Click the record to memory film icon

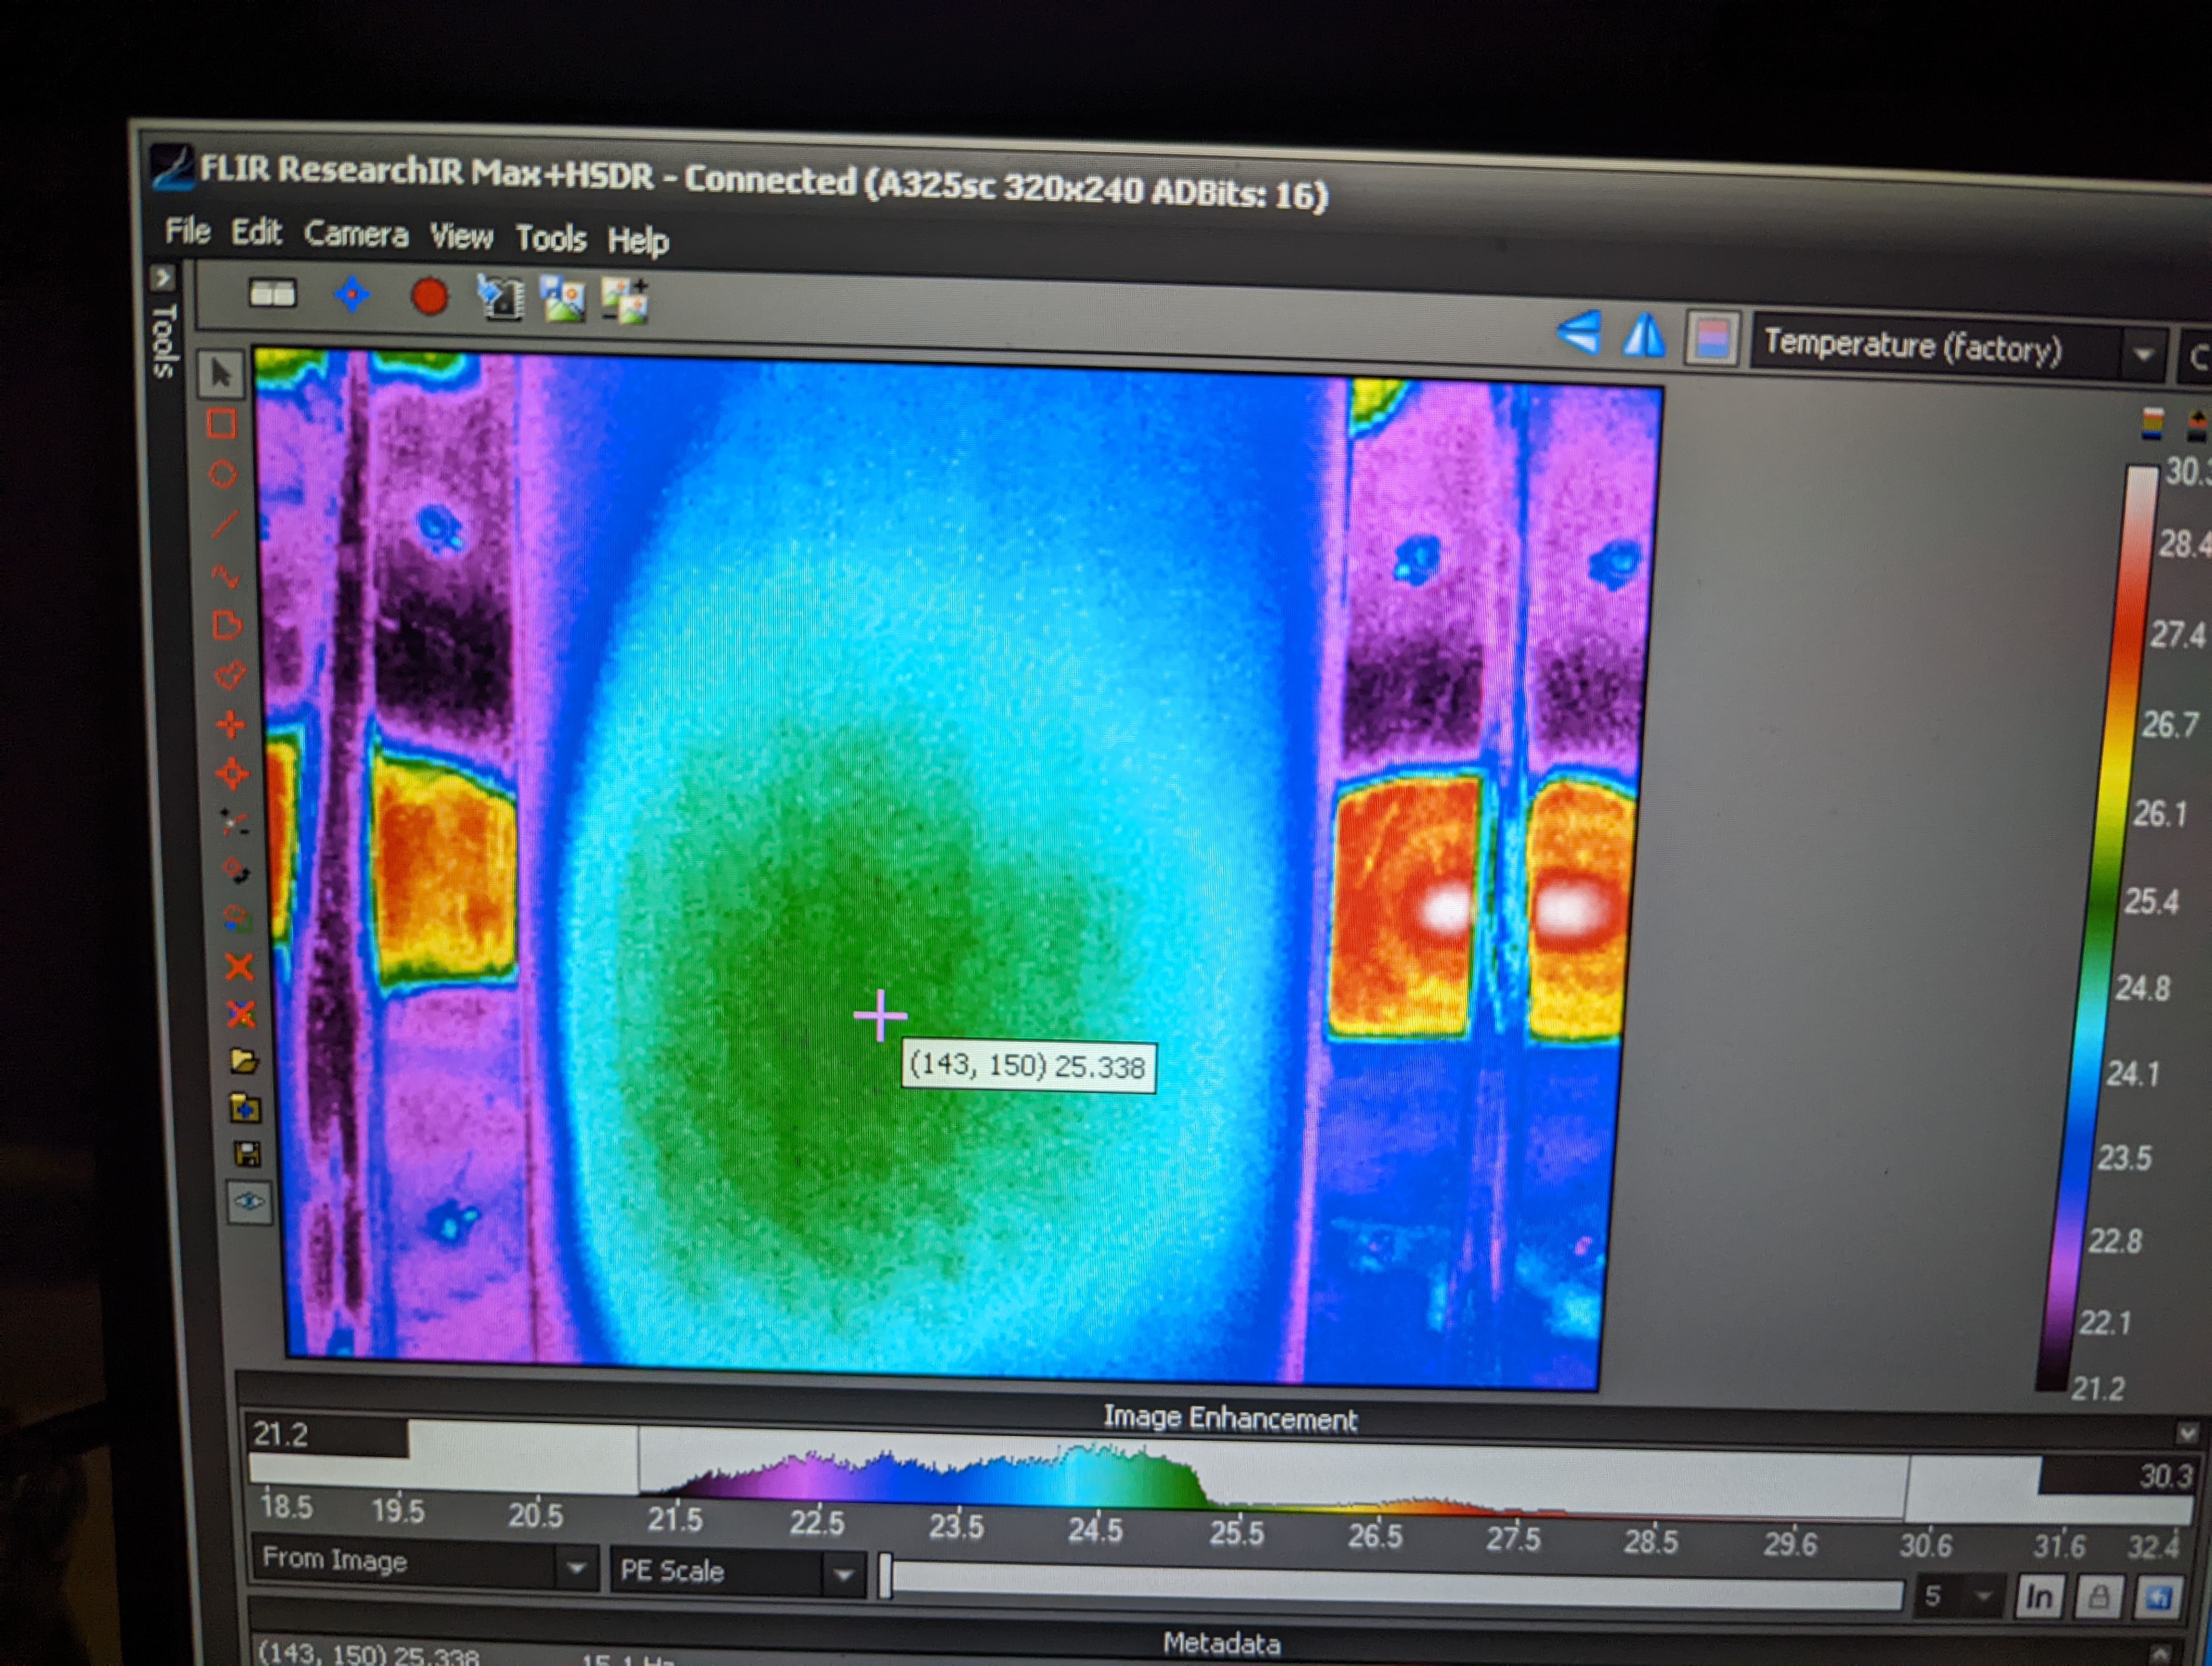pos(500,298)
